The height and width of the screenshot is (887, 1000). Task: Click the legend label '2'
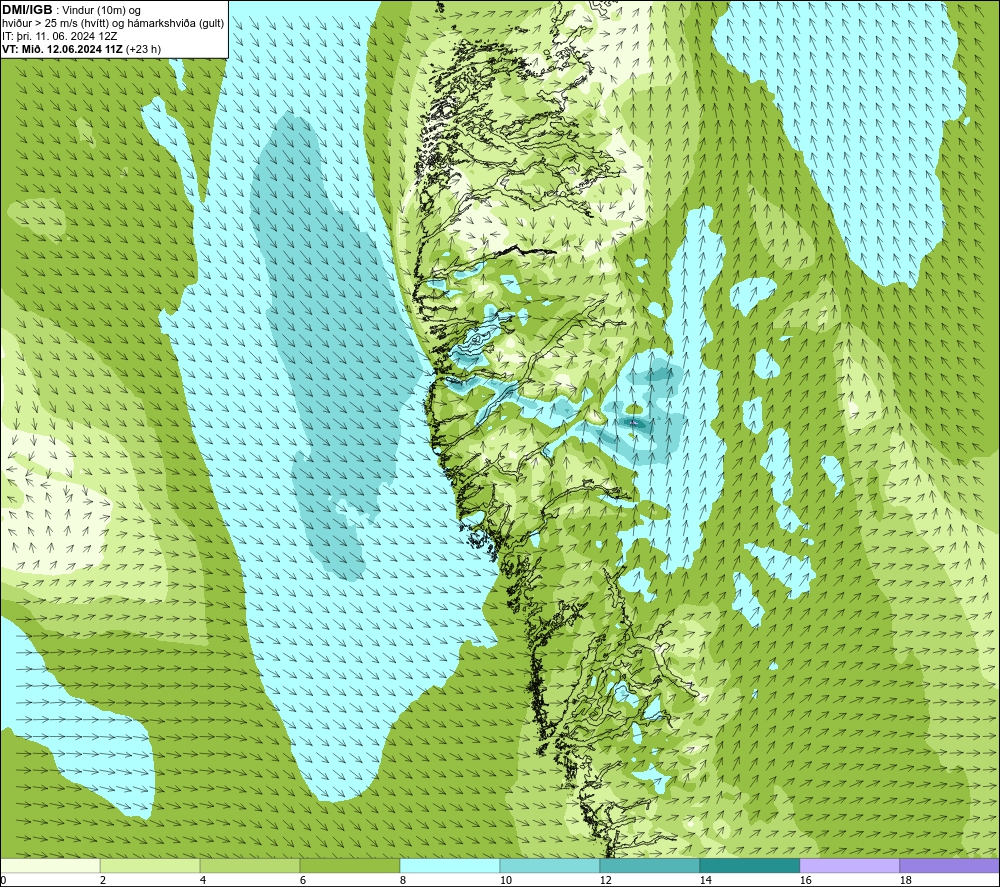coord(103,880)
